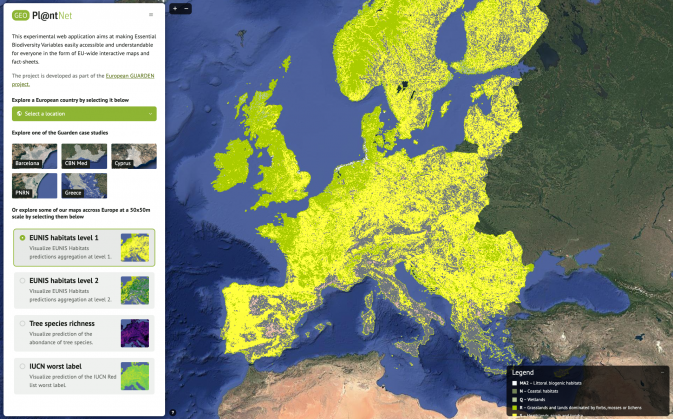Select EUNIS habitats level 2 radio

click(23, 281)
